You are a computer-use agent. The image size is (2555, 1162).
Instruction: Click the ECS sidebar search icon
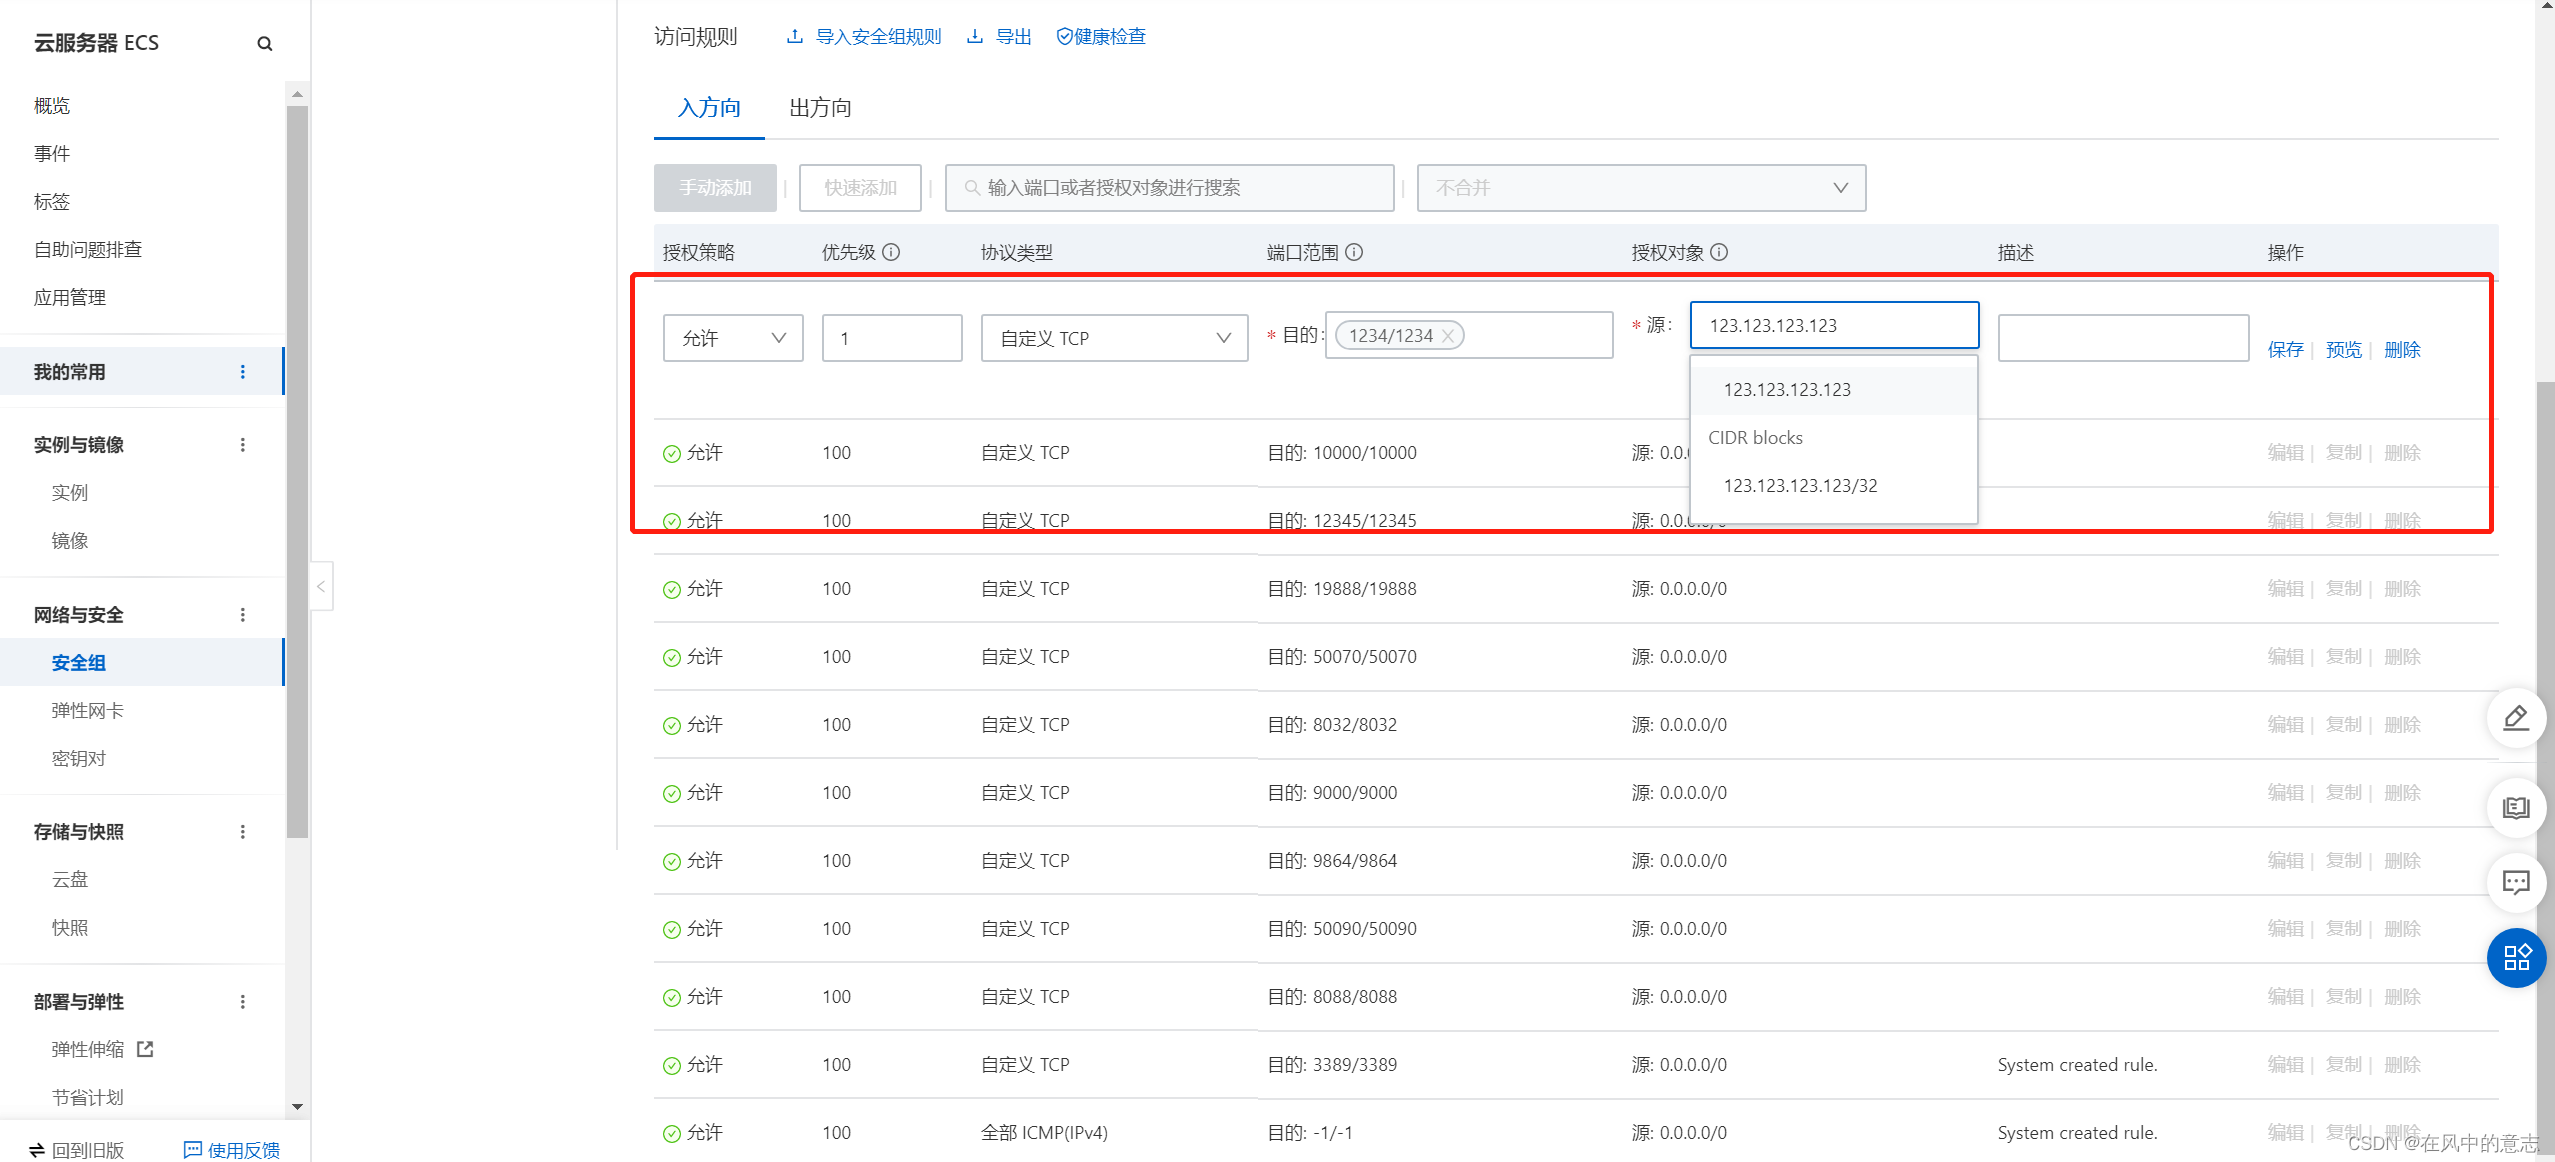point(265,43)
